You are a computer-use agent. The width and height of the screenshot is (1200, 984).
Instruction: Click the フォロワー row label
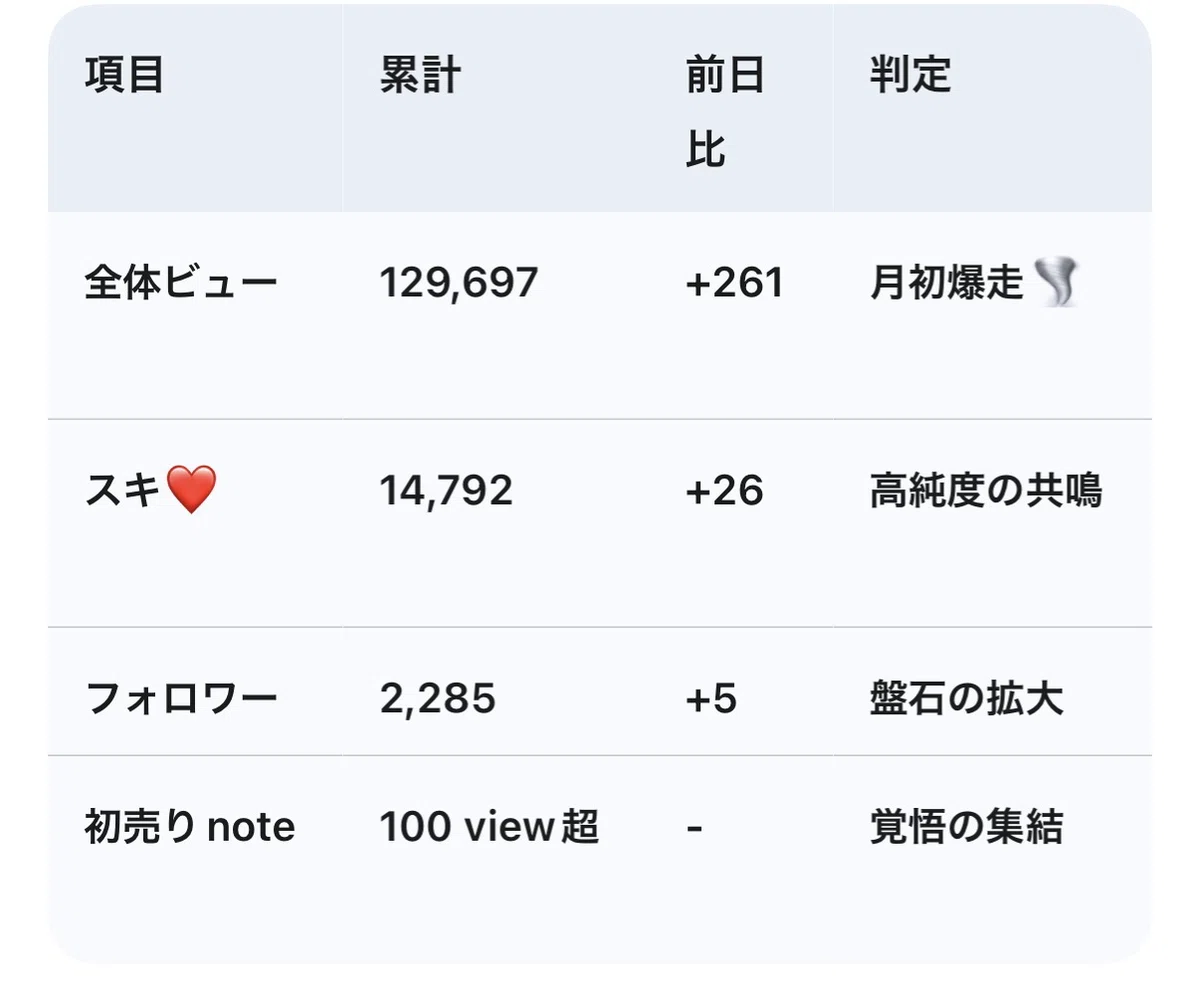(181, 698)
